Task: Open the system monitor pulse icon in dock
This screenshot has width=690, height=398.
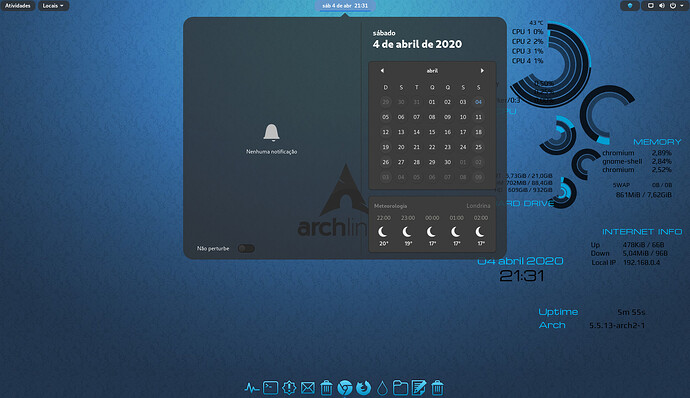Action: point(251,388)
